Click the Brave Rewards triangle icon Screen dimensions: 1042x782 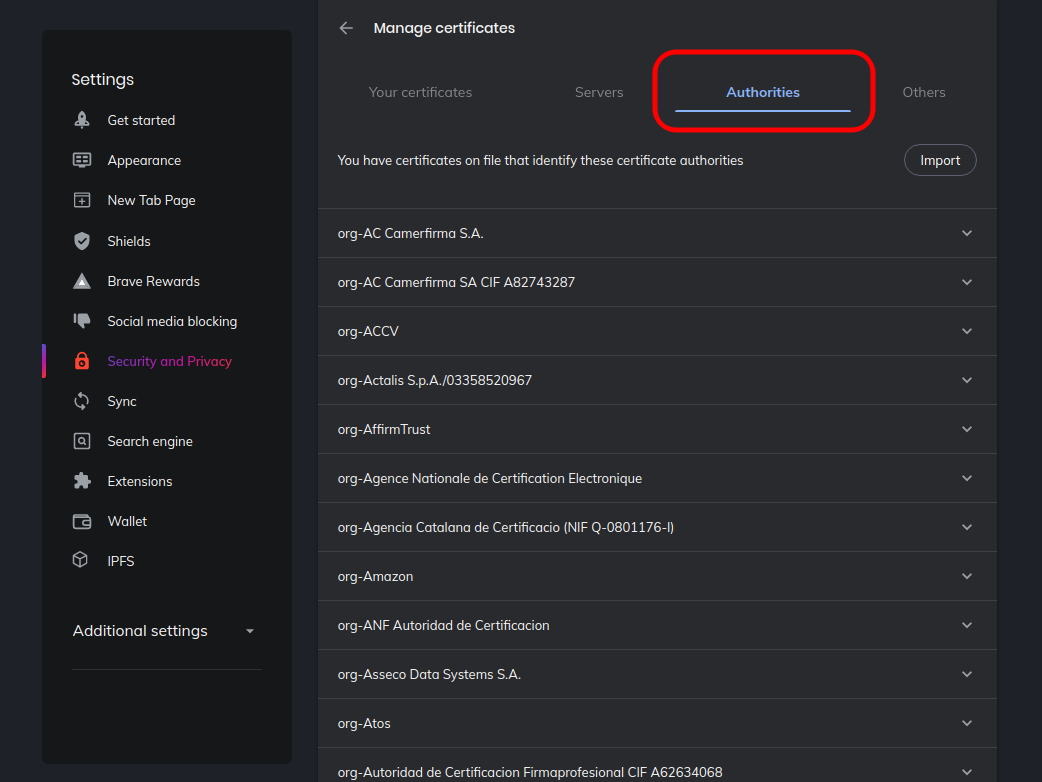82,281
